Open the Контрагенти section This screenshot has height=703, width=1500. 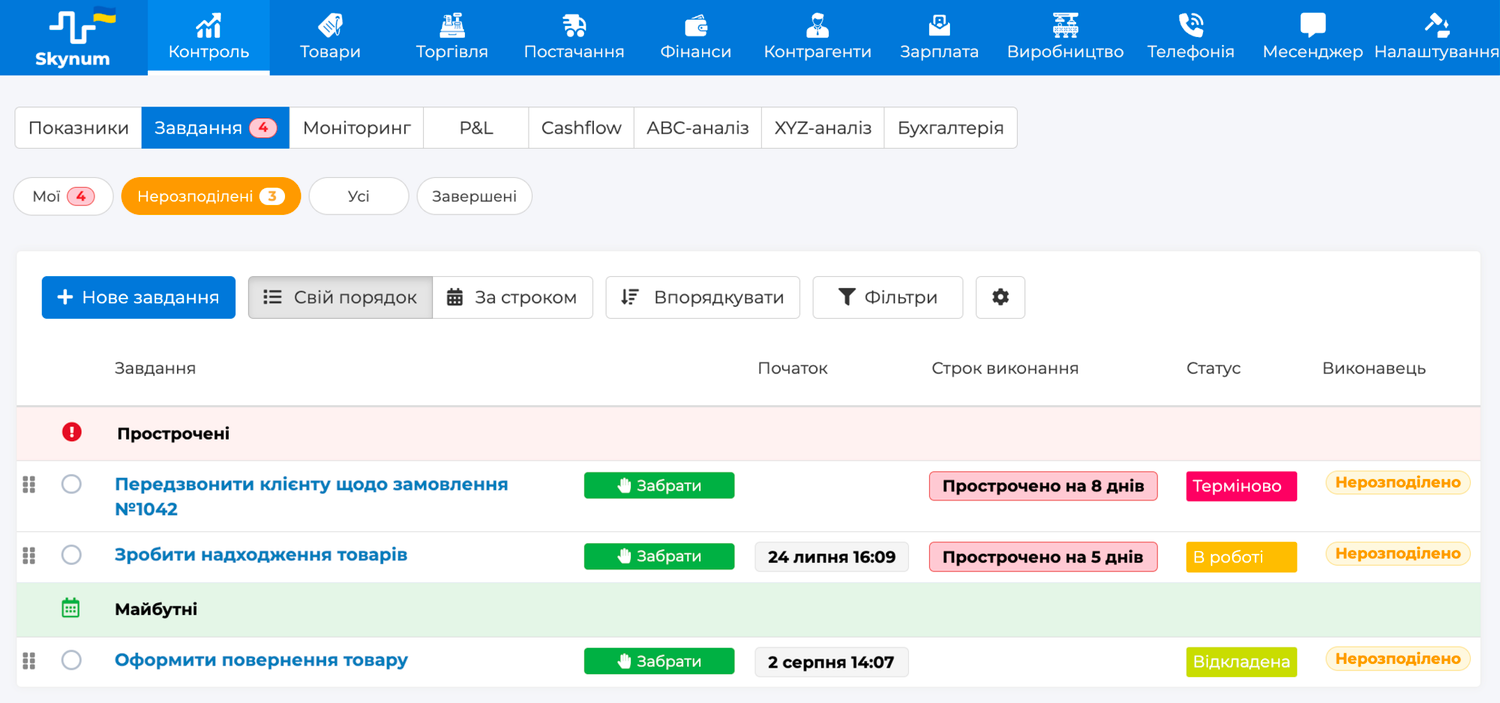pyautogui.click(x=817, y=37)
